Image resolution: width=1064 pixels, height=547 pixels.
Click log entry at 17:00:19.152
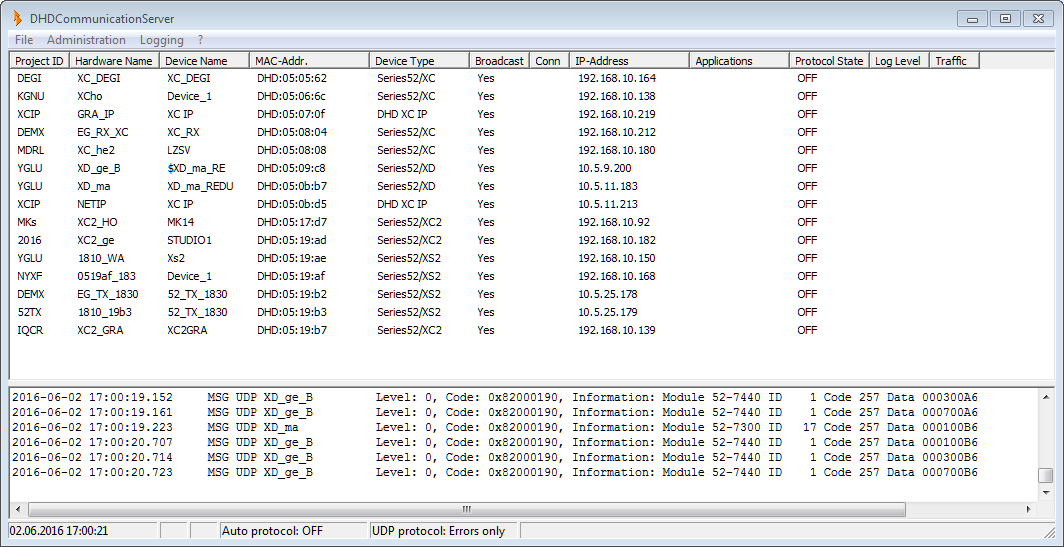495,397
